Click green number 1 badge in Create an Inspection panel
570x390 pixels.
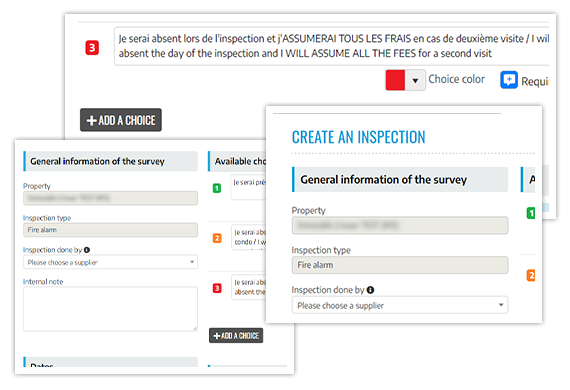pyautogui.click(x=531, y=213)
